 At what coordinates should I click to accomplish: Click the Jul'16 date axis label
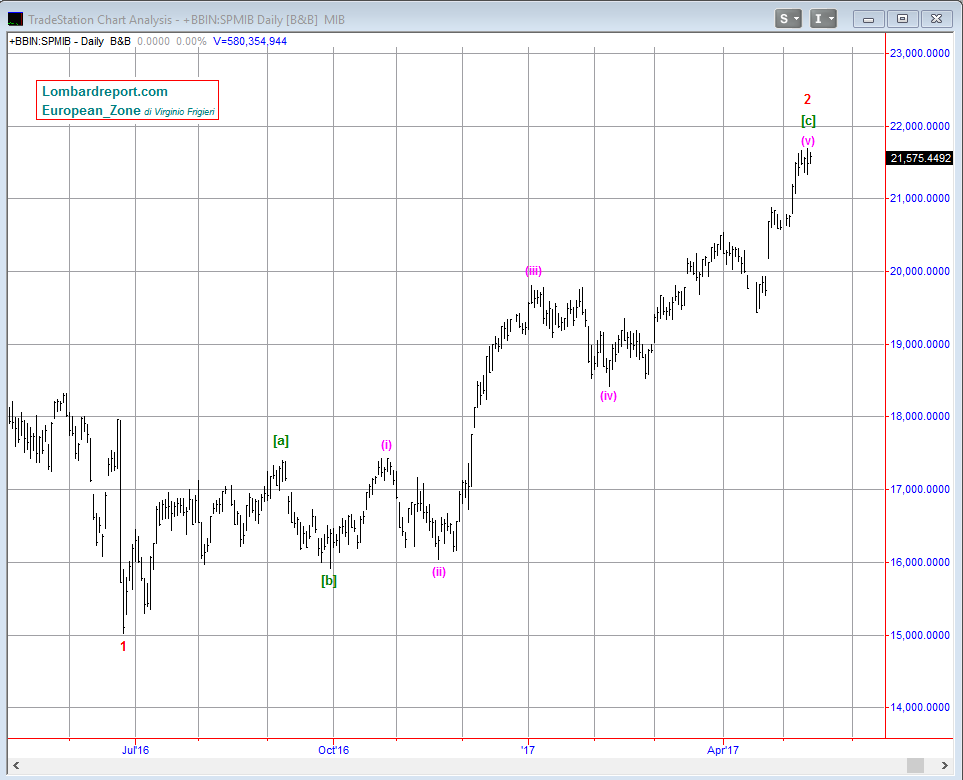[135, 750]
